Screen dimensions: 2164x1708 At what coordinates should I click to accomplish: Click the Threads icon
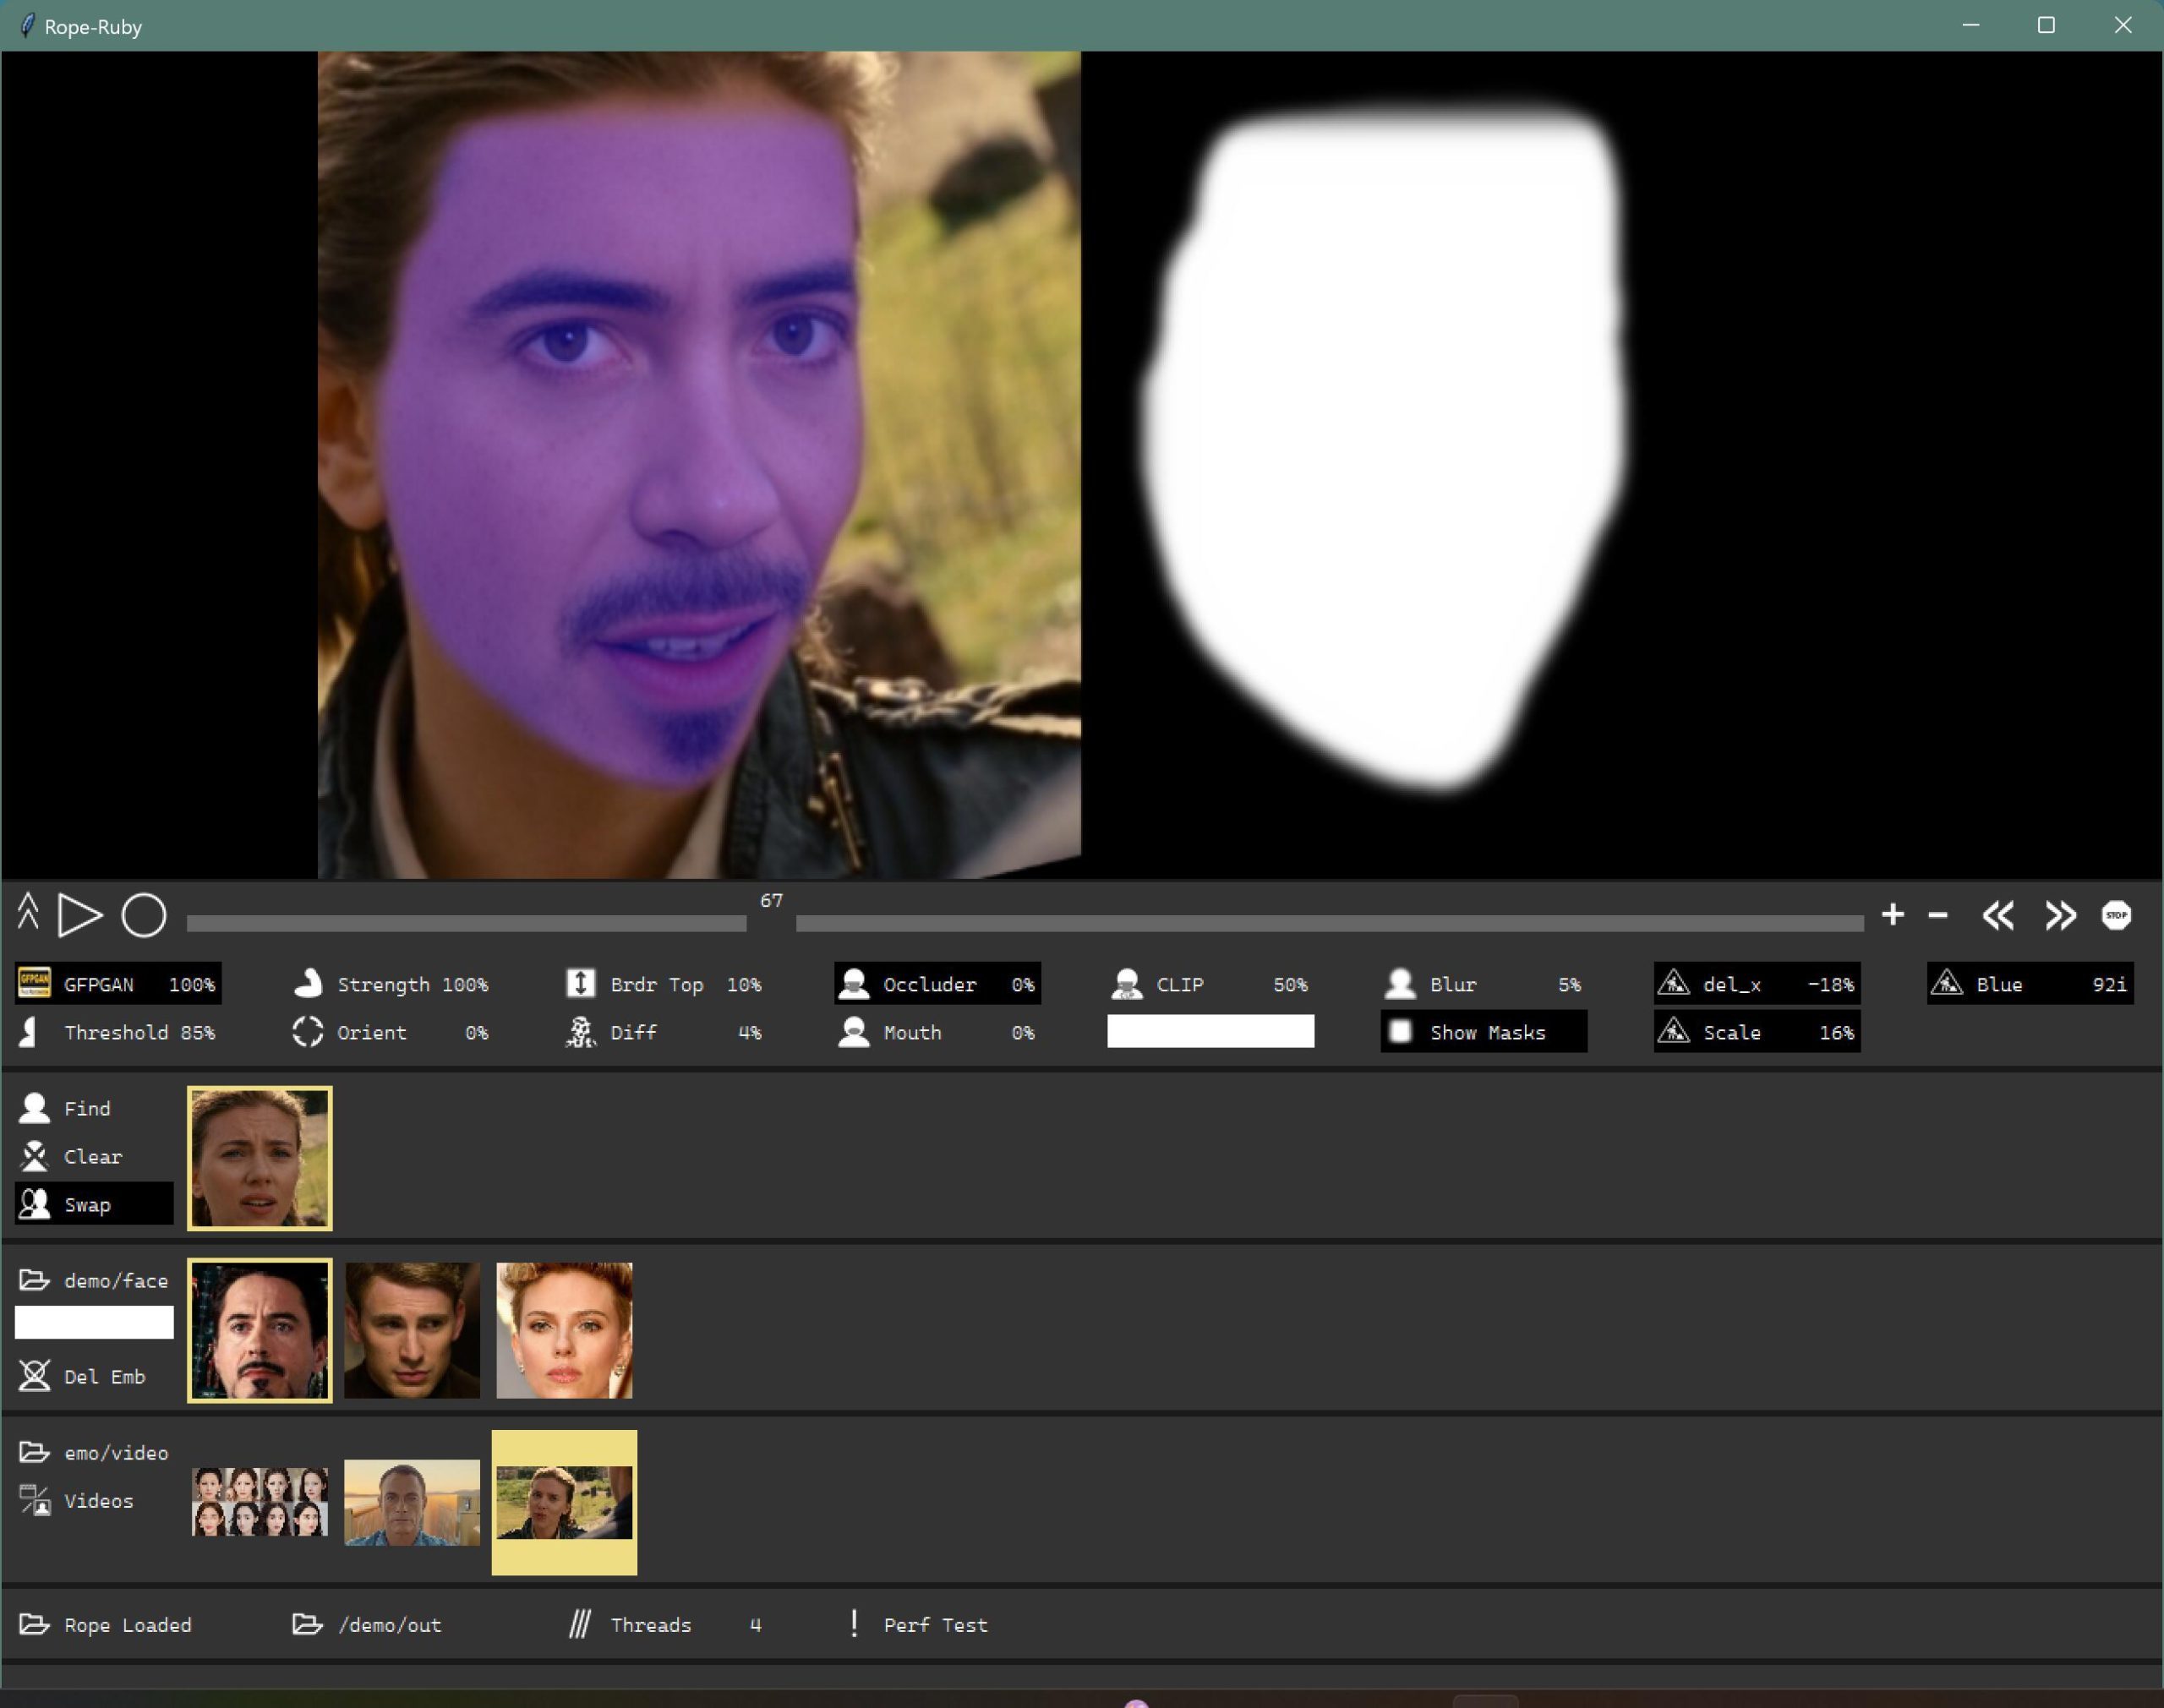coord(580,1624)
